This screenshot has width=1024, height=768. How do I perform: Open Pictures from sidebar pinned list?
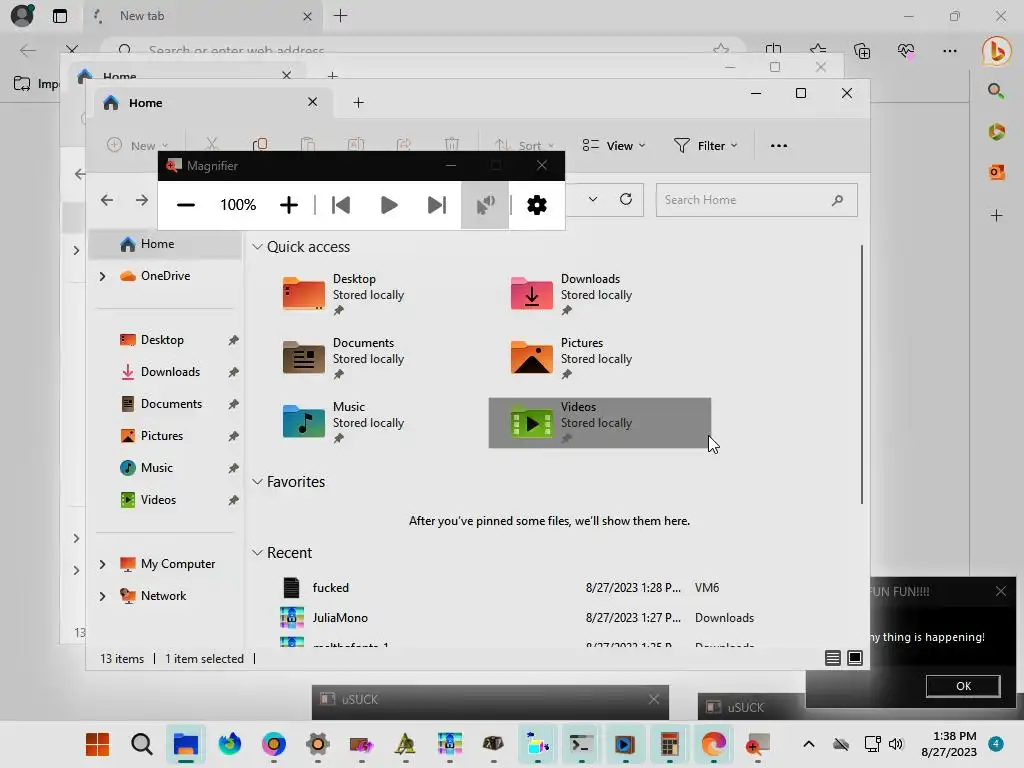(161, 436)
